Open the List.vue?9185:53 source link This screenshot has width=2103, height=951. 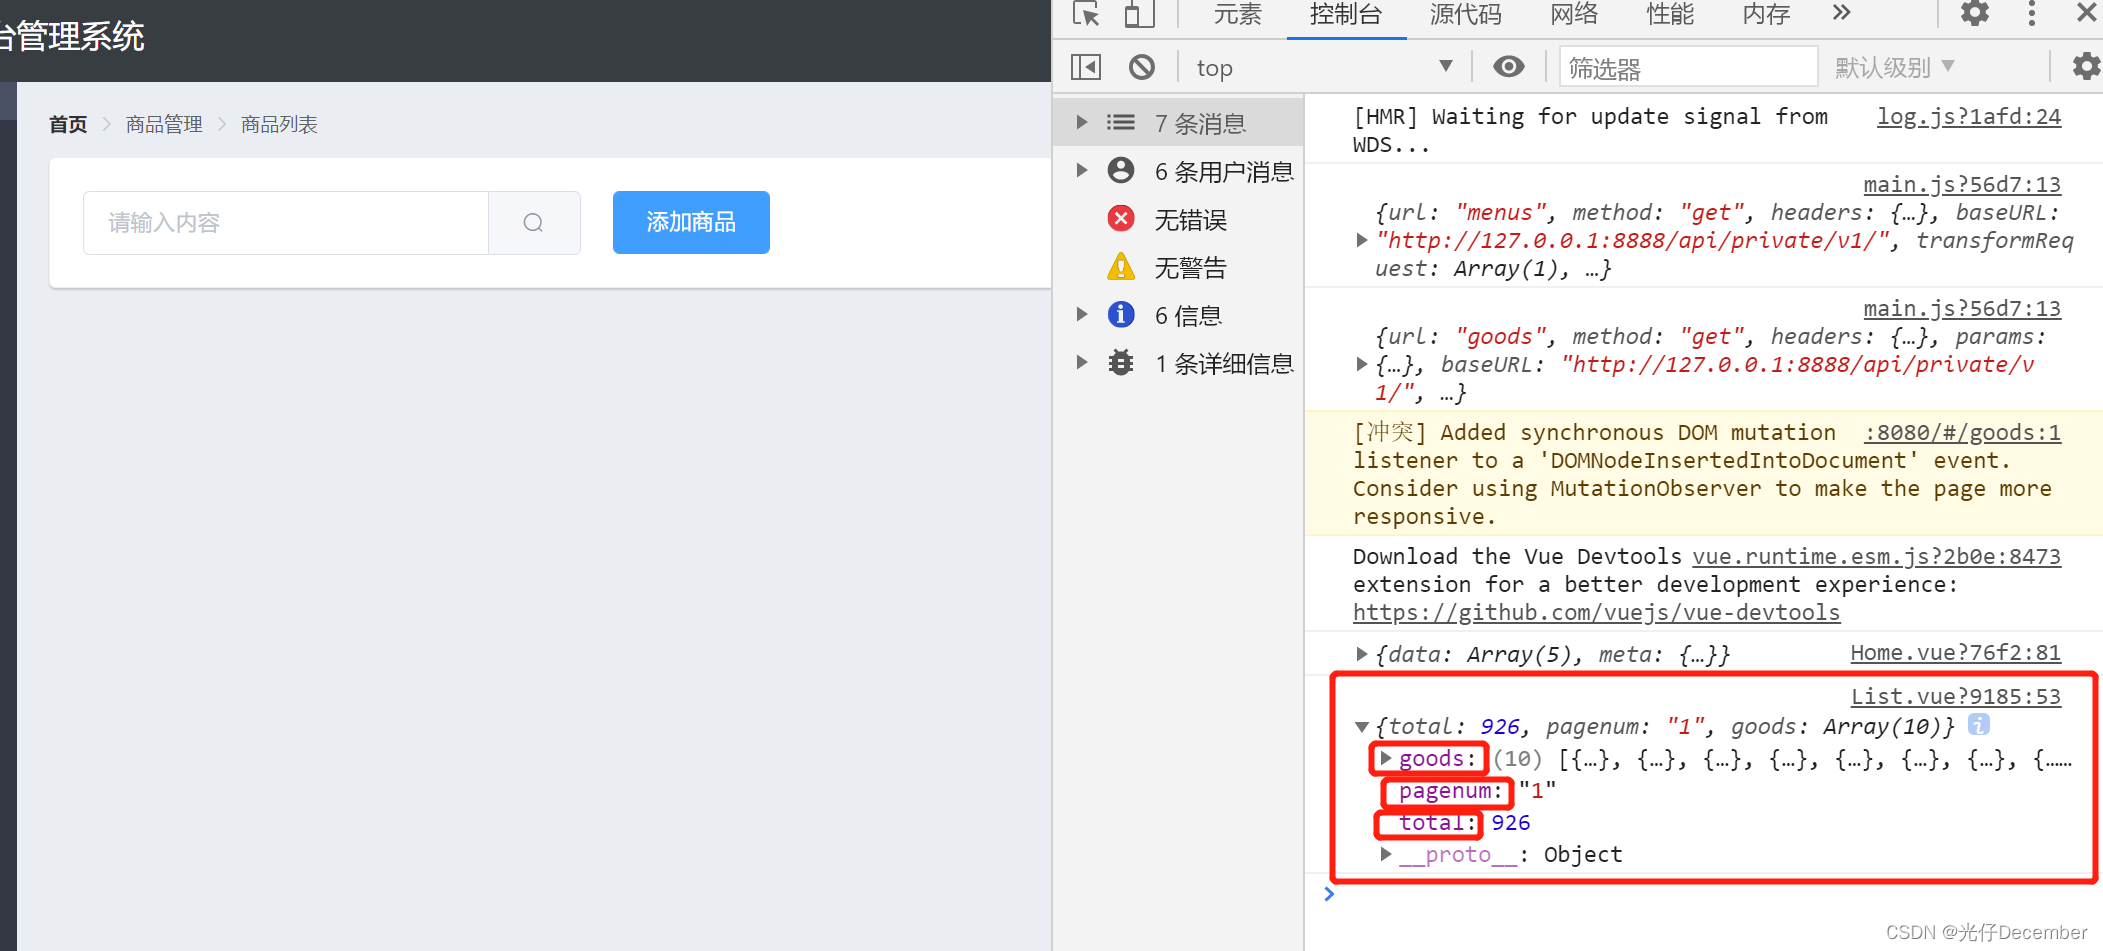coord(1955,696)
